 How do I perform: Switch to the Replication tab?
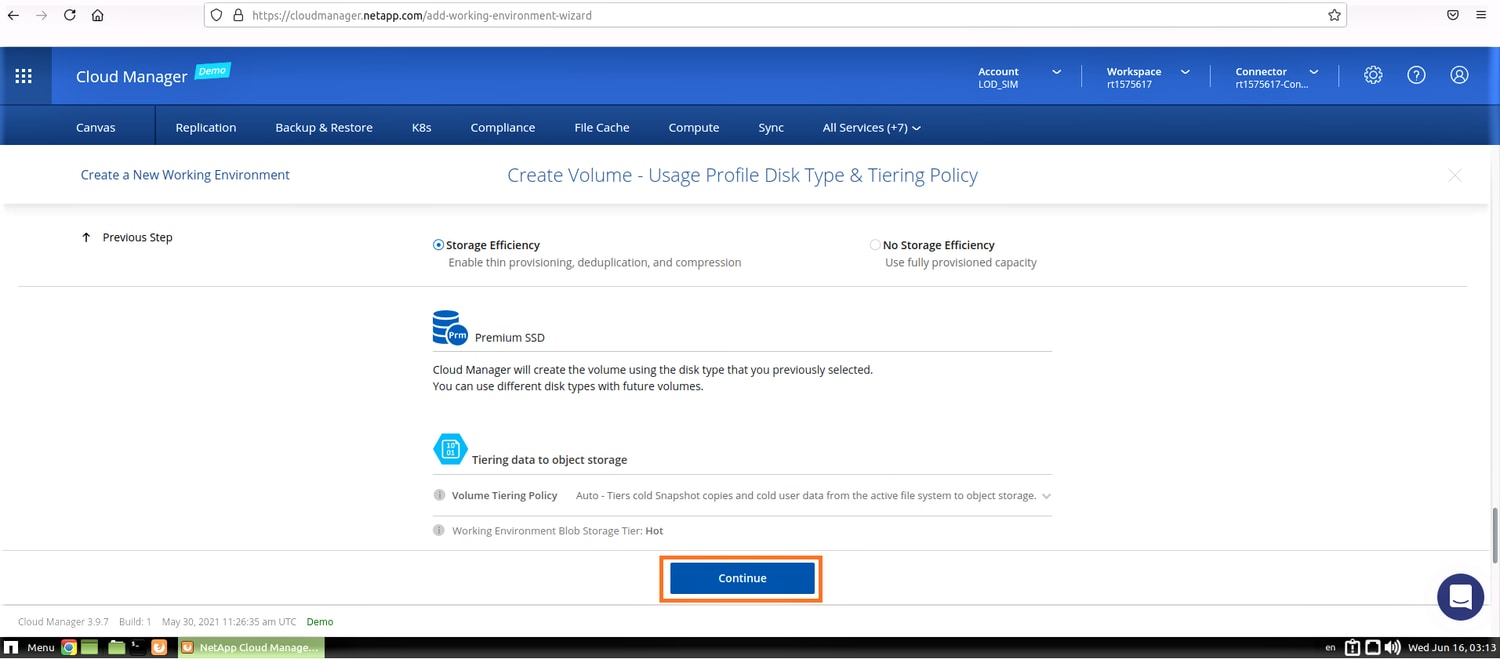point(205,128)
